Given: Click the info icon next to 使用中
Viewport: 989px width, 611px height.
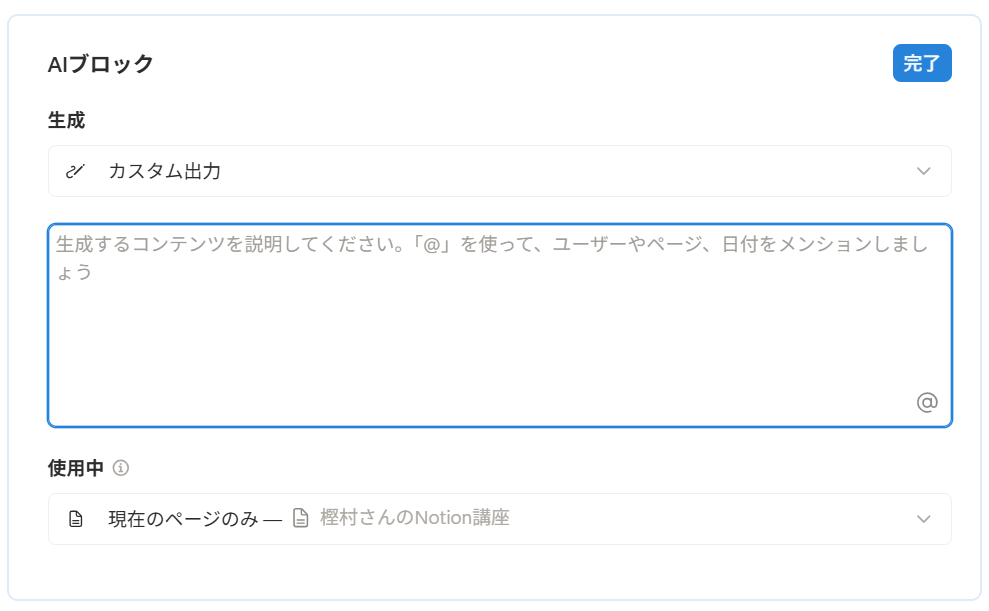Looking at the screenshot, I should pos(120,468).
